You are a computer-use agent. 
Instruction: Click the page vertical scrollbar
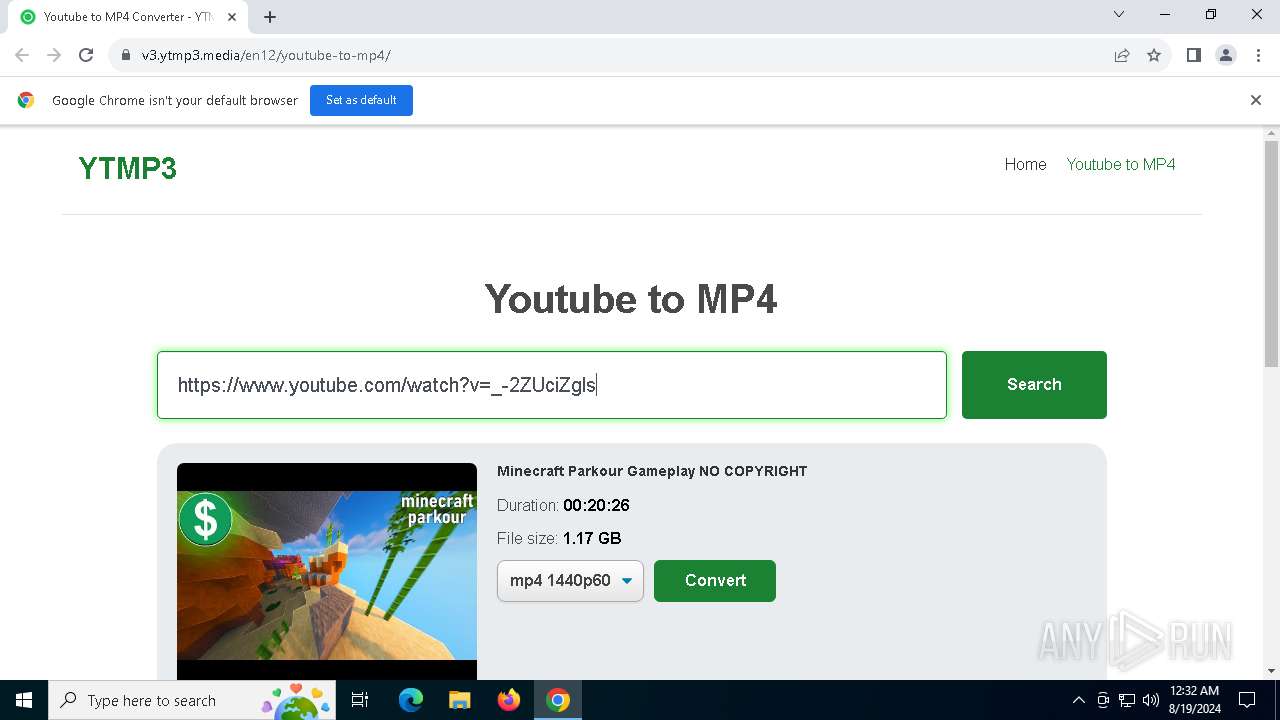(x=1271, y=254)
